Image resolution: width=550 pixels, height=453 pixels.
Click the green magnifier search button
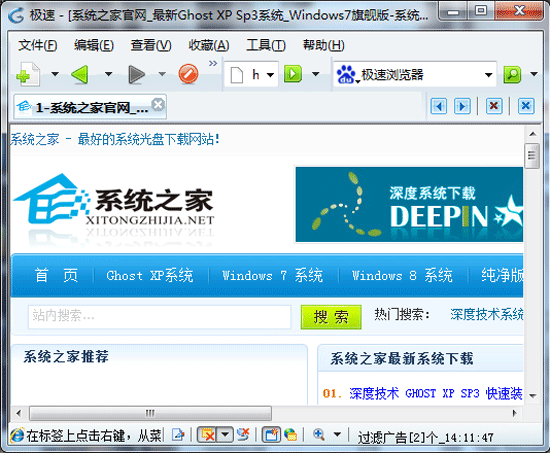pos(512,74)
